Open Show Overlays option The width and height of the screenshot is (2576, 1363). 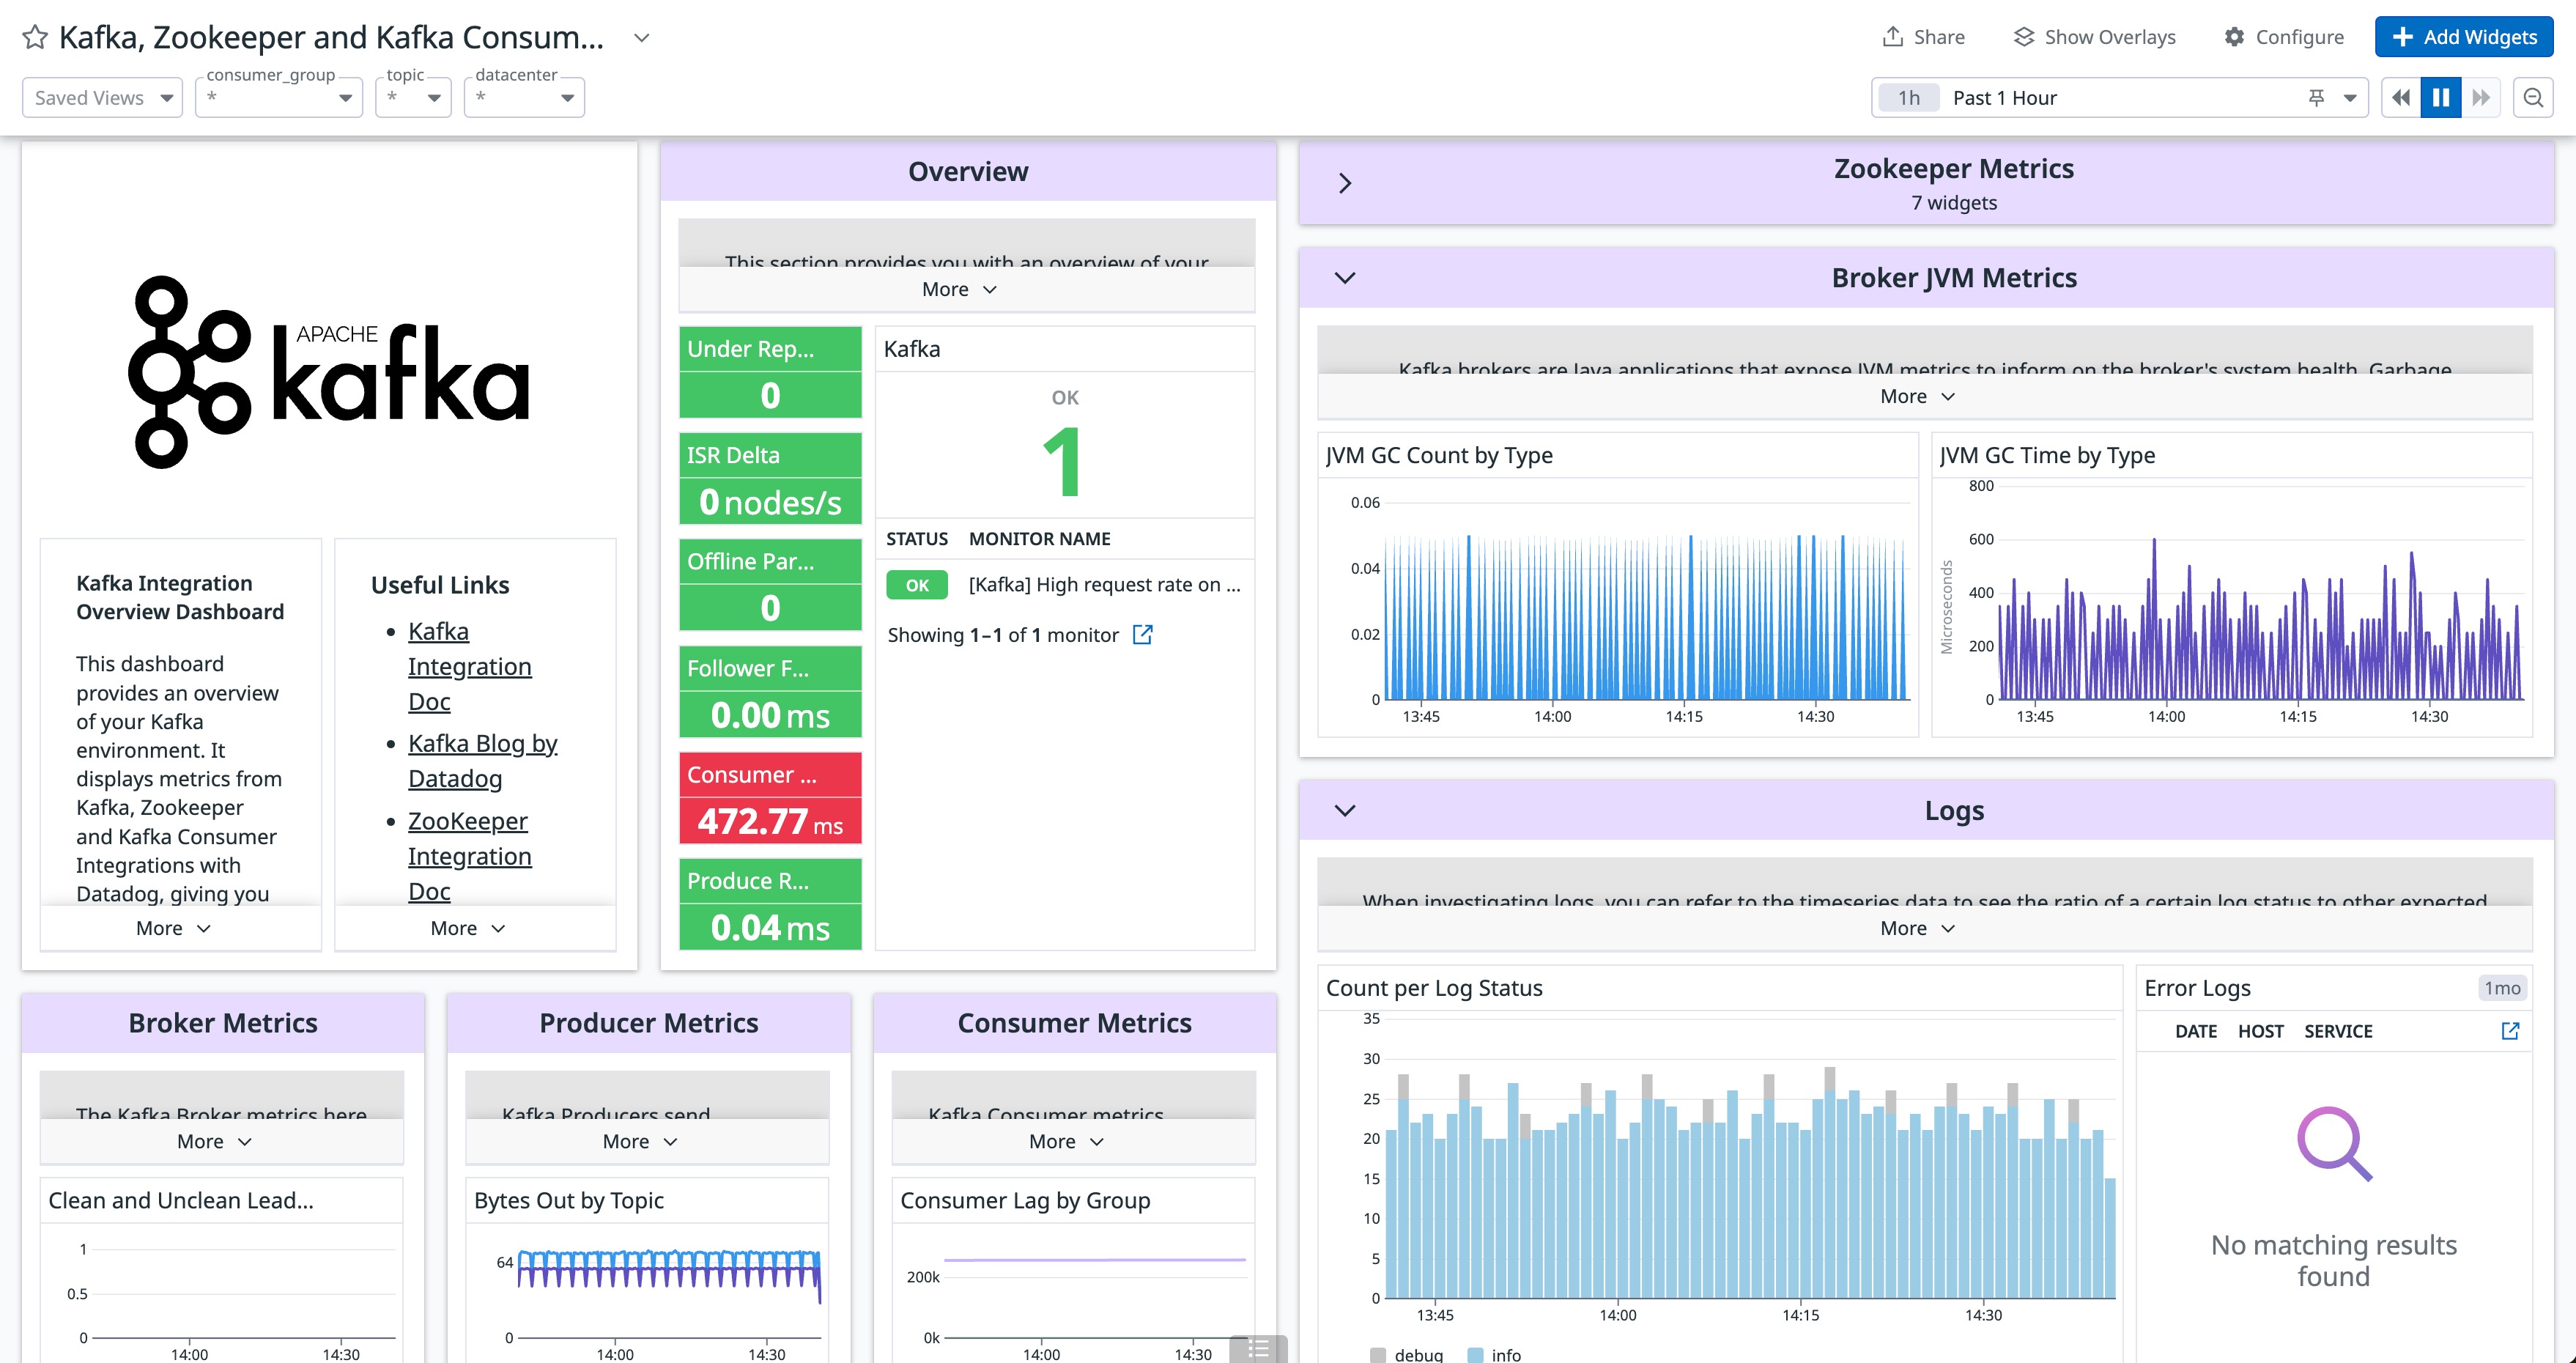tap(2094, 37)
